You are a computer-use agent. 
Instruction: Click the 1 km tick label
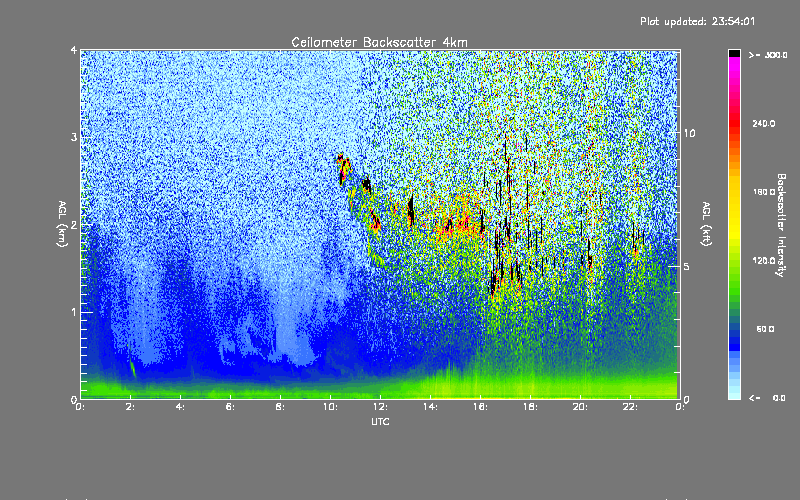pyautogui.click(x=74, y=312)
